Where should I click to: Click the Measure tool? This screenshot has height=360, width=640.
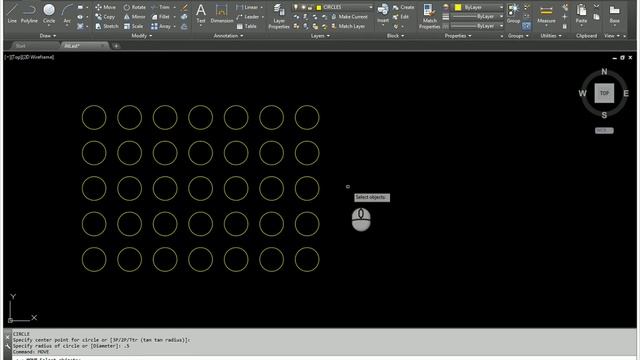(x=546, y=13)
